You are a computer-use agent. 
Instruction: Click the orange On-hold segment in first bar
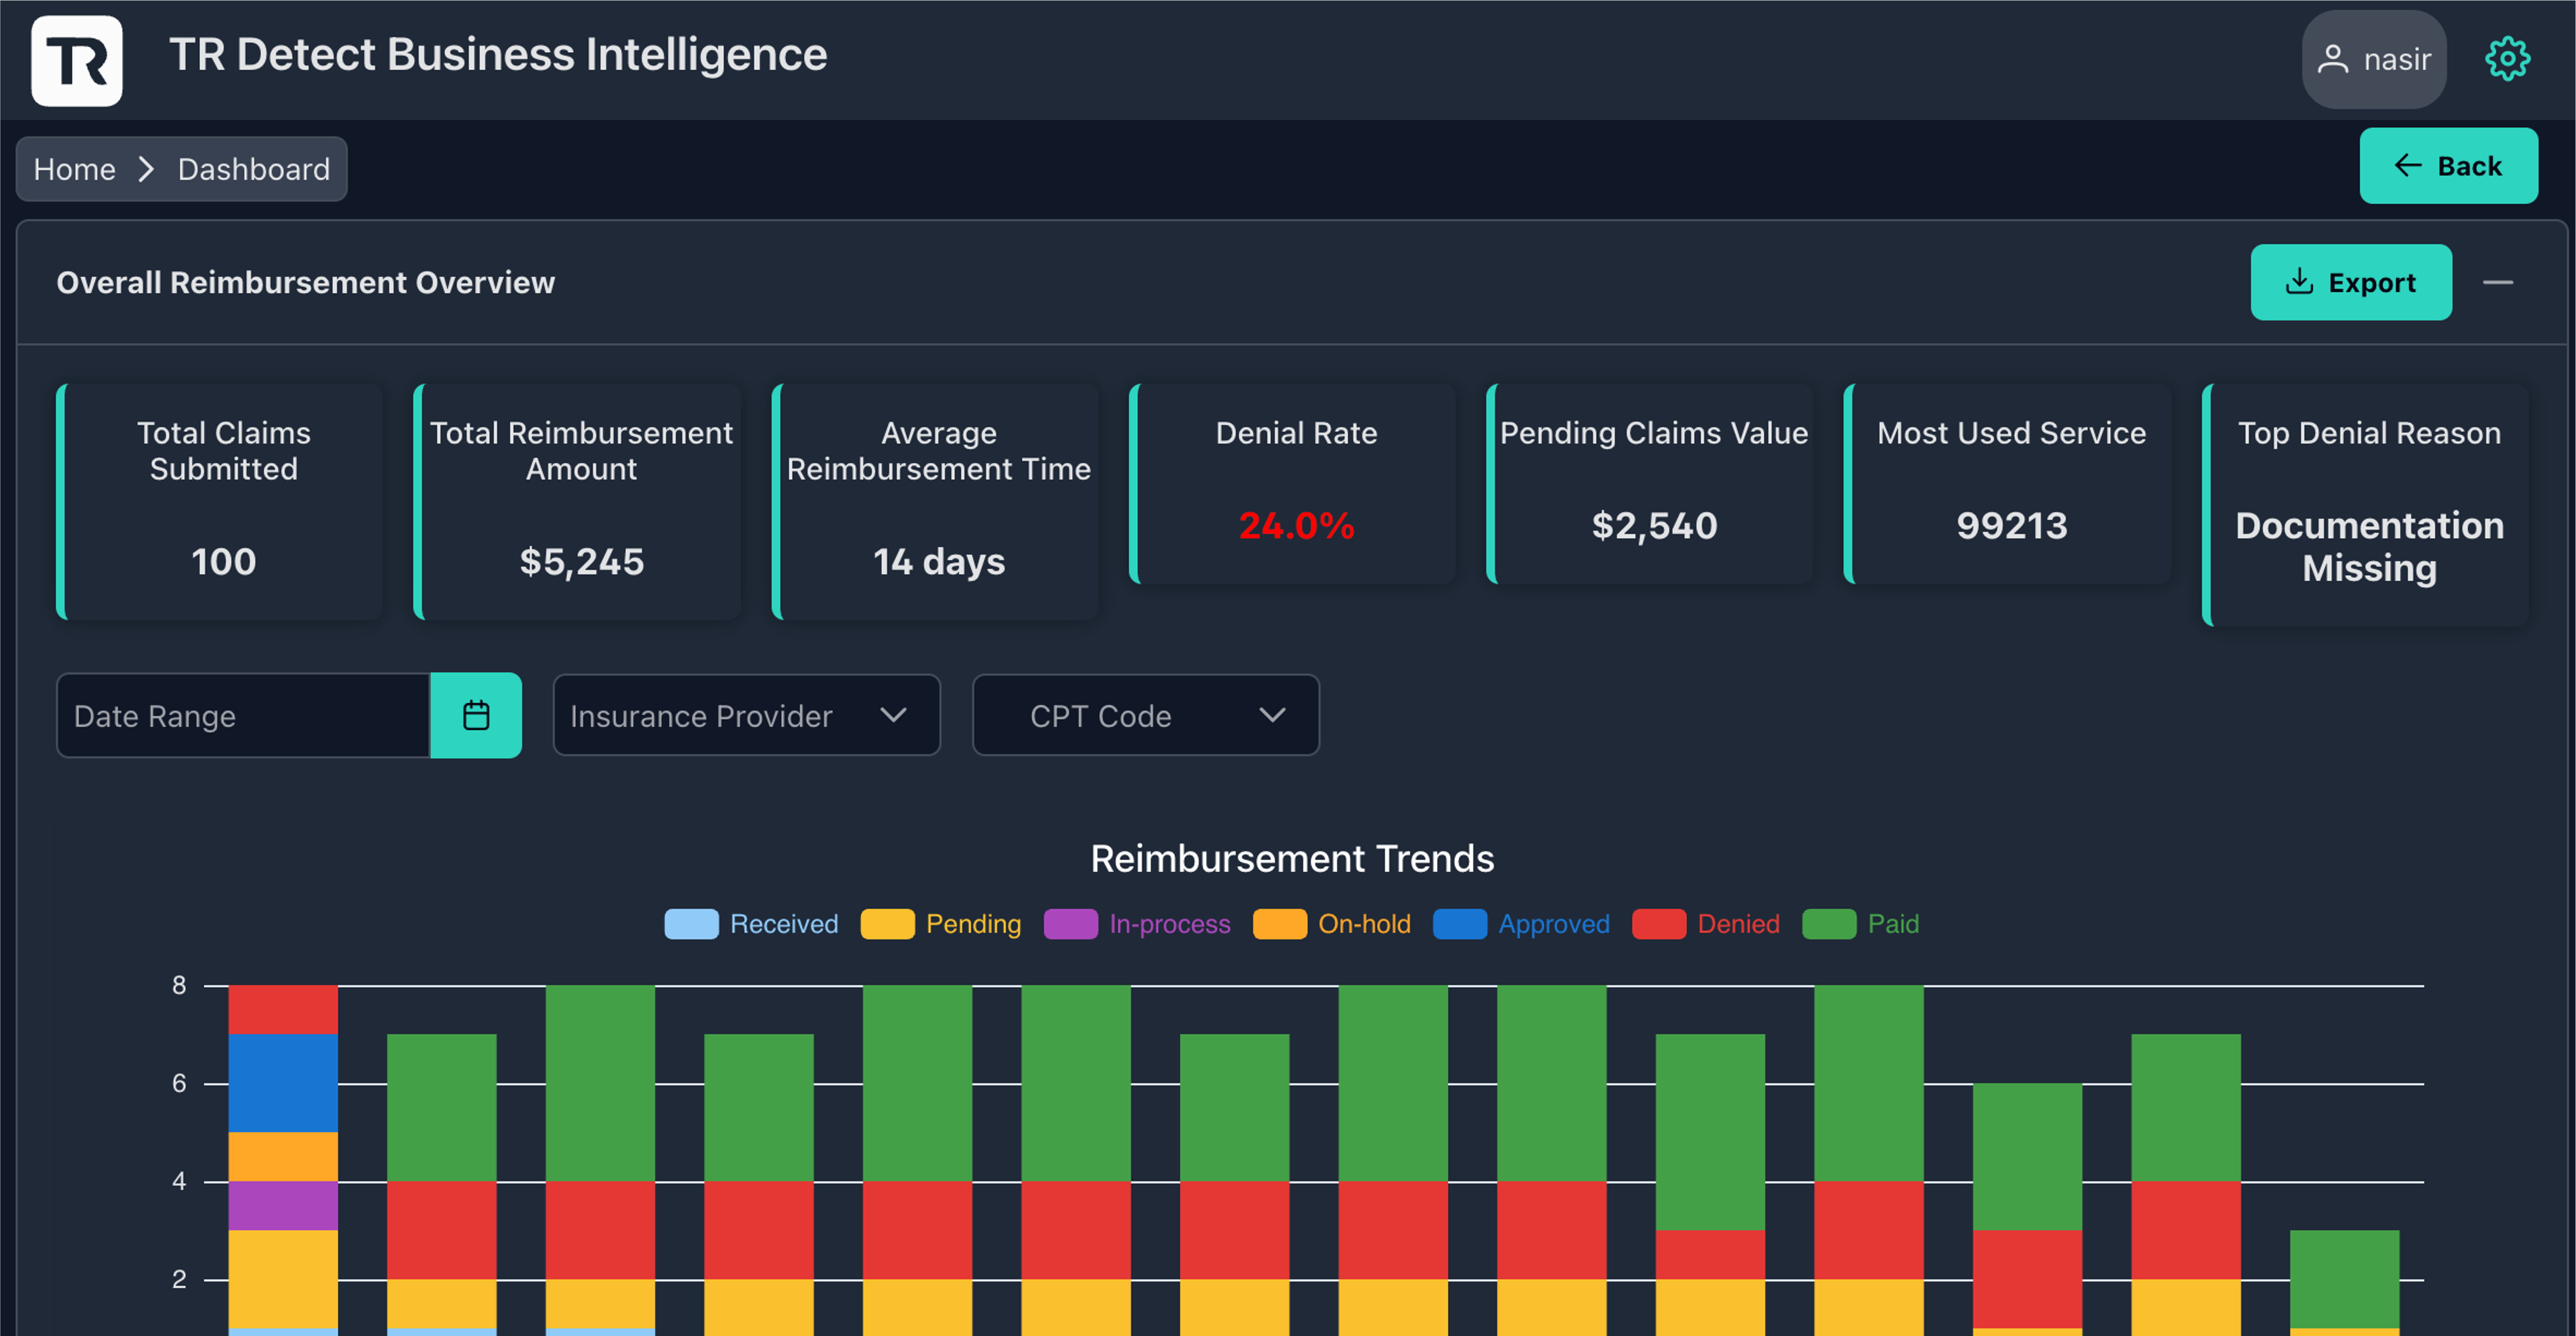283,1157
